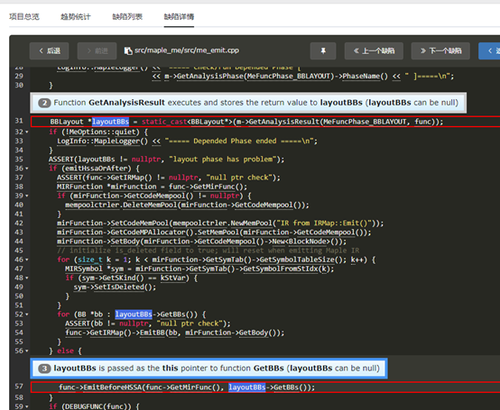
Task: Switch to the 趋势统计 tab
Action: point(76,17)
